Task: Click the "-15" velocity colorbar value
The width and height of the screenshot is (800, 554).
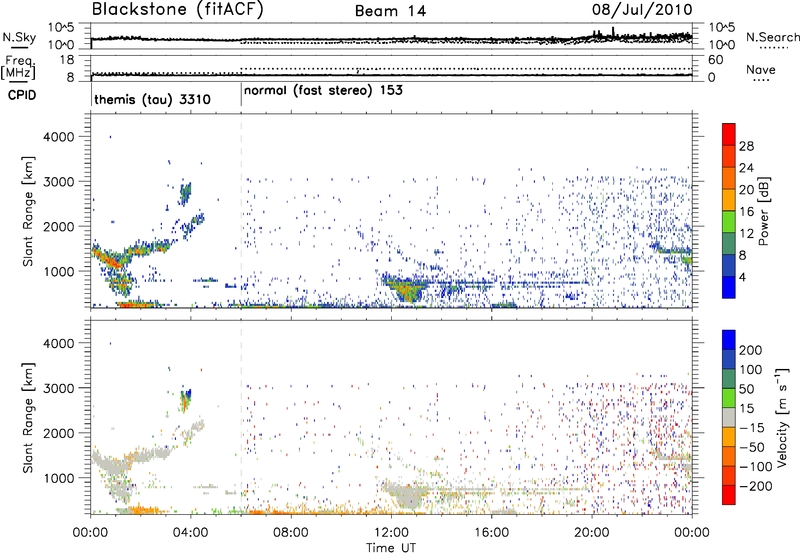Action: [751, 428]
